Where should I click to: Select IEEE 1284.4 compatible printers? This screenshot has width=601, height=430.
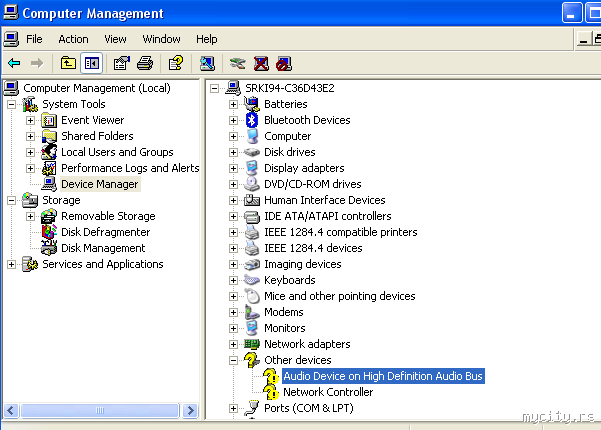click(341, 232)
